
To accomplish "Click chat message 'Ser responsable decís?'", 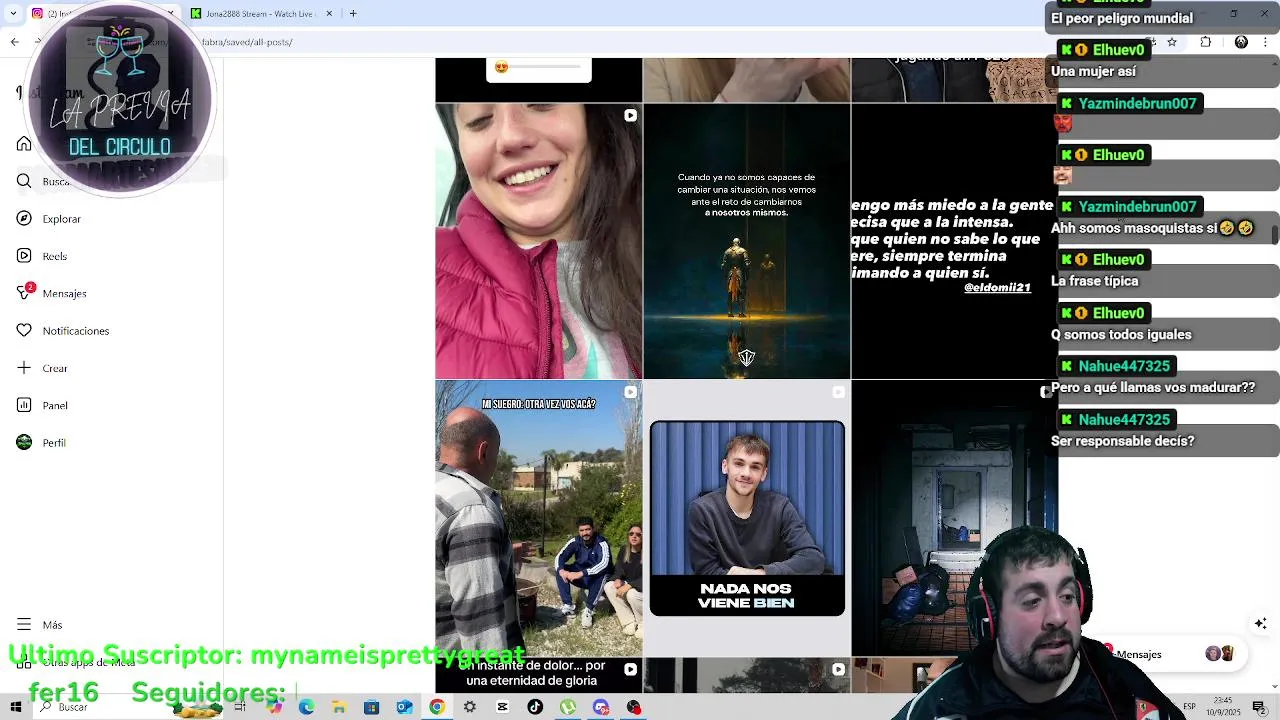I will (x=1122, y=441).
